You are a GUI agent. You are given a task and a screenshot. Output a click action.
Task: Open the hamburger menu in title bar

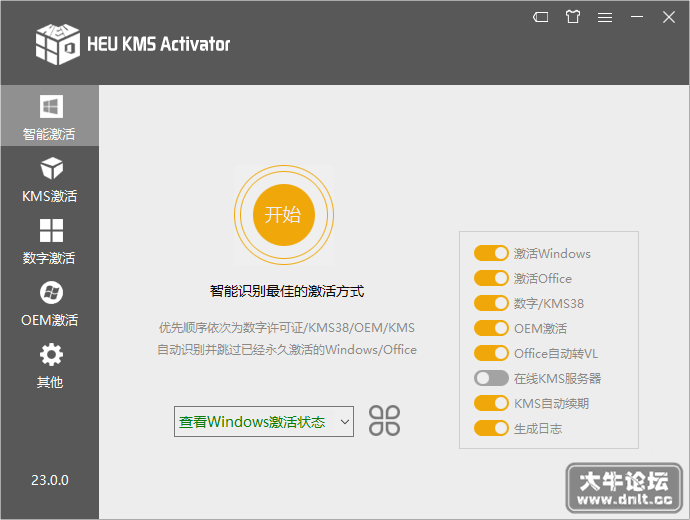pyautogui.click(x=605, y=17)
